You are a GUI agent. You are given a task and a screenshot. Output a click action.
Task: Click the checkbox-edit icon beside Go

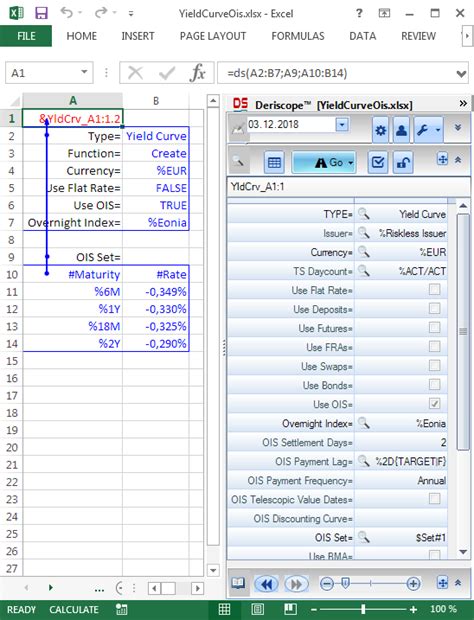tap(378, 162)
